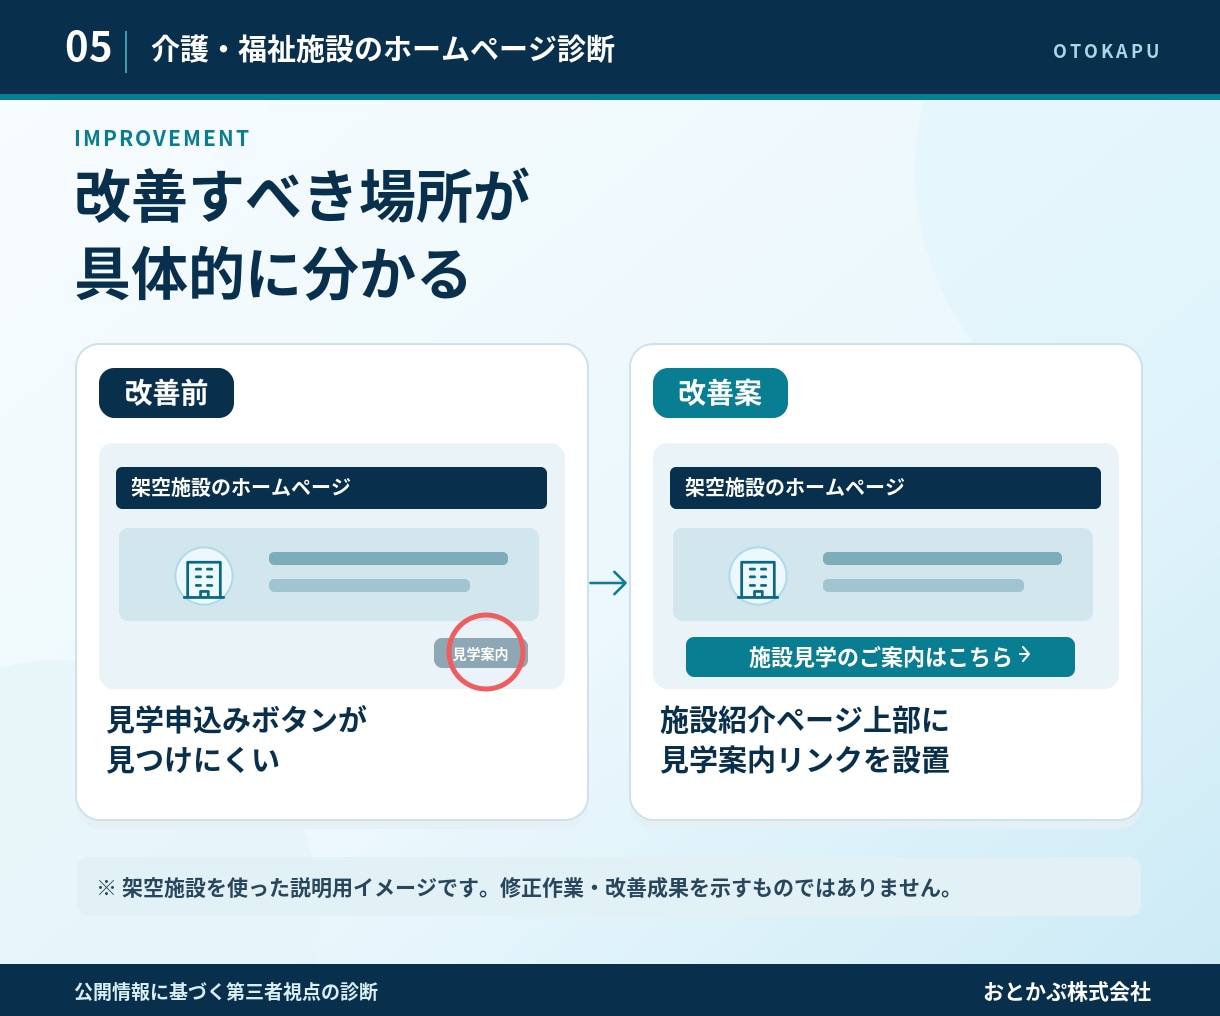Click the building icon in the 改善前 card
The width and height of the screenshot is (1220, 1016).
[204, 576]
